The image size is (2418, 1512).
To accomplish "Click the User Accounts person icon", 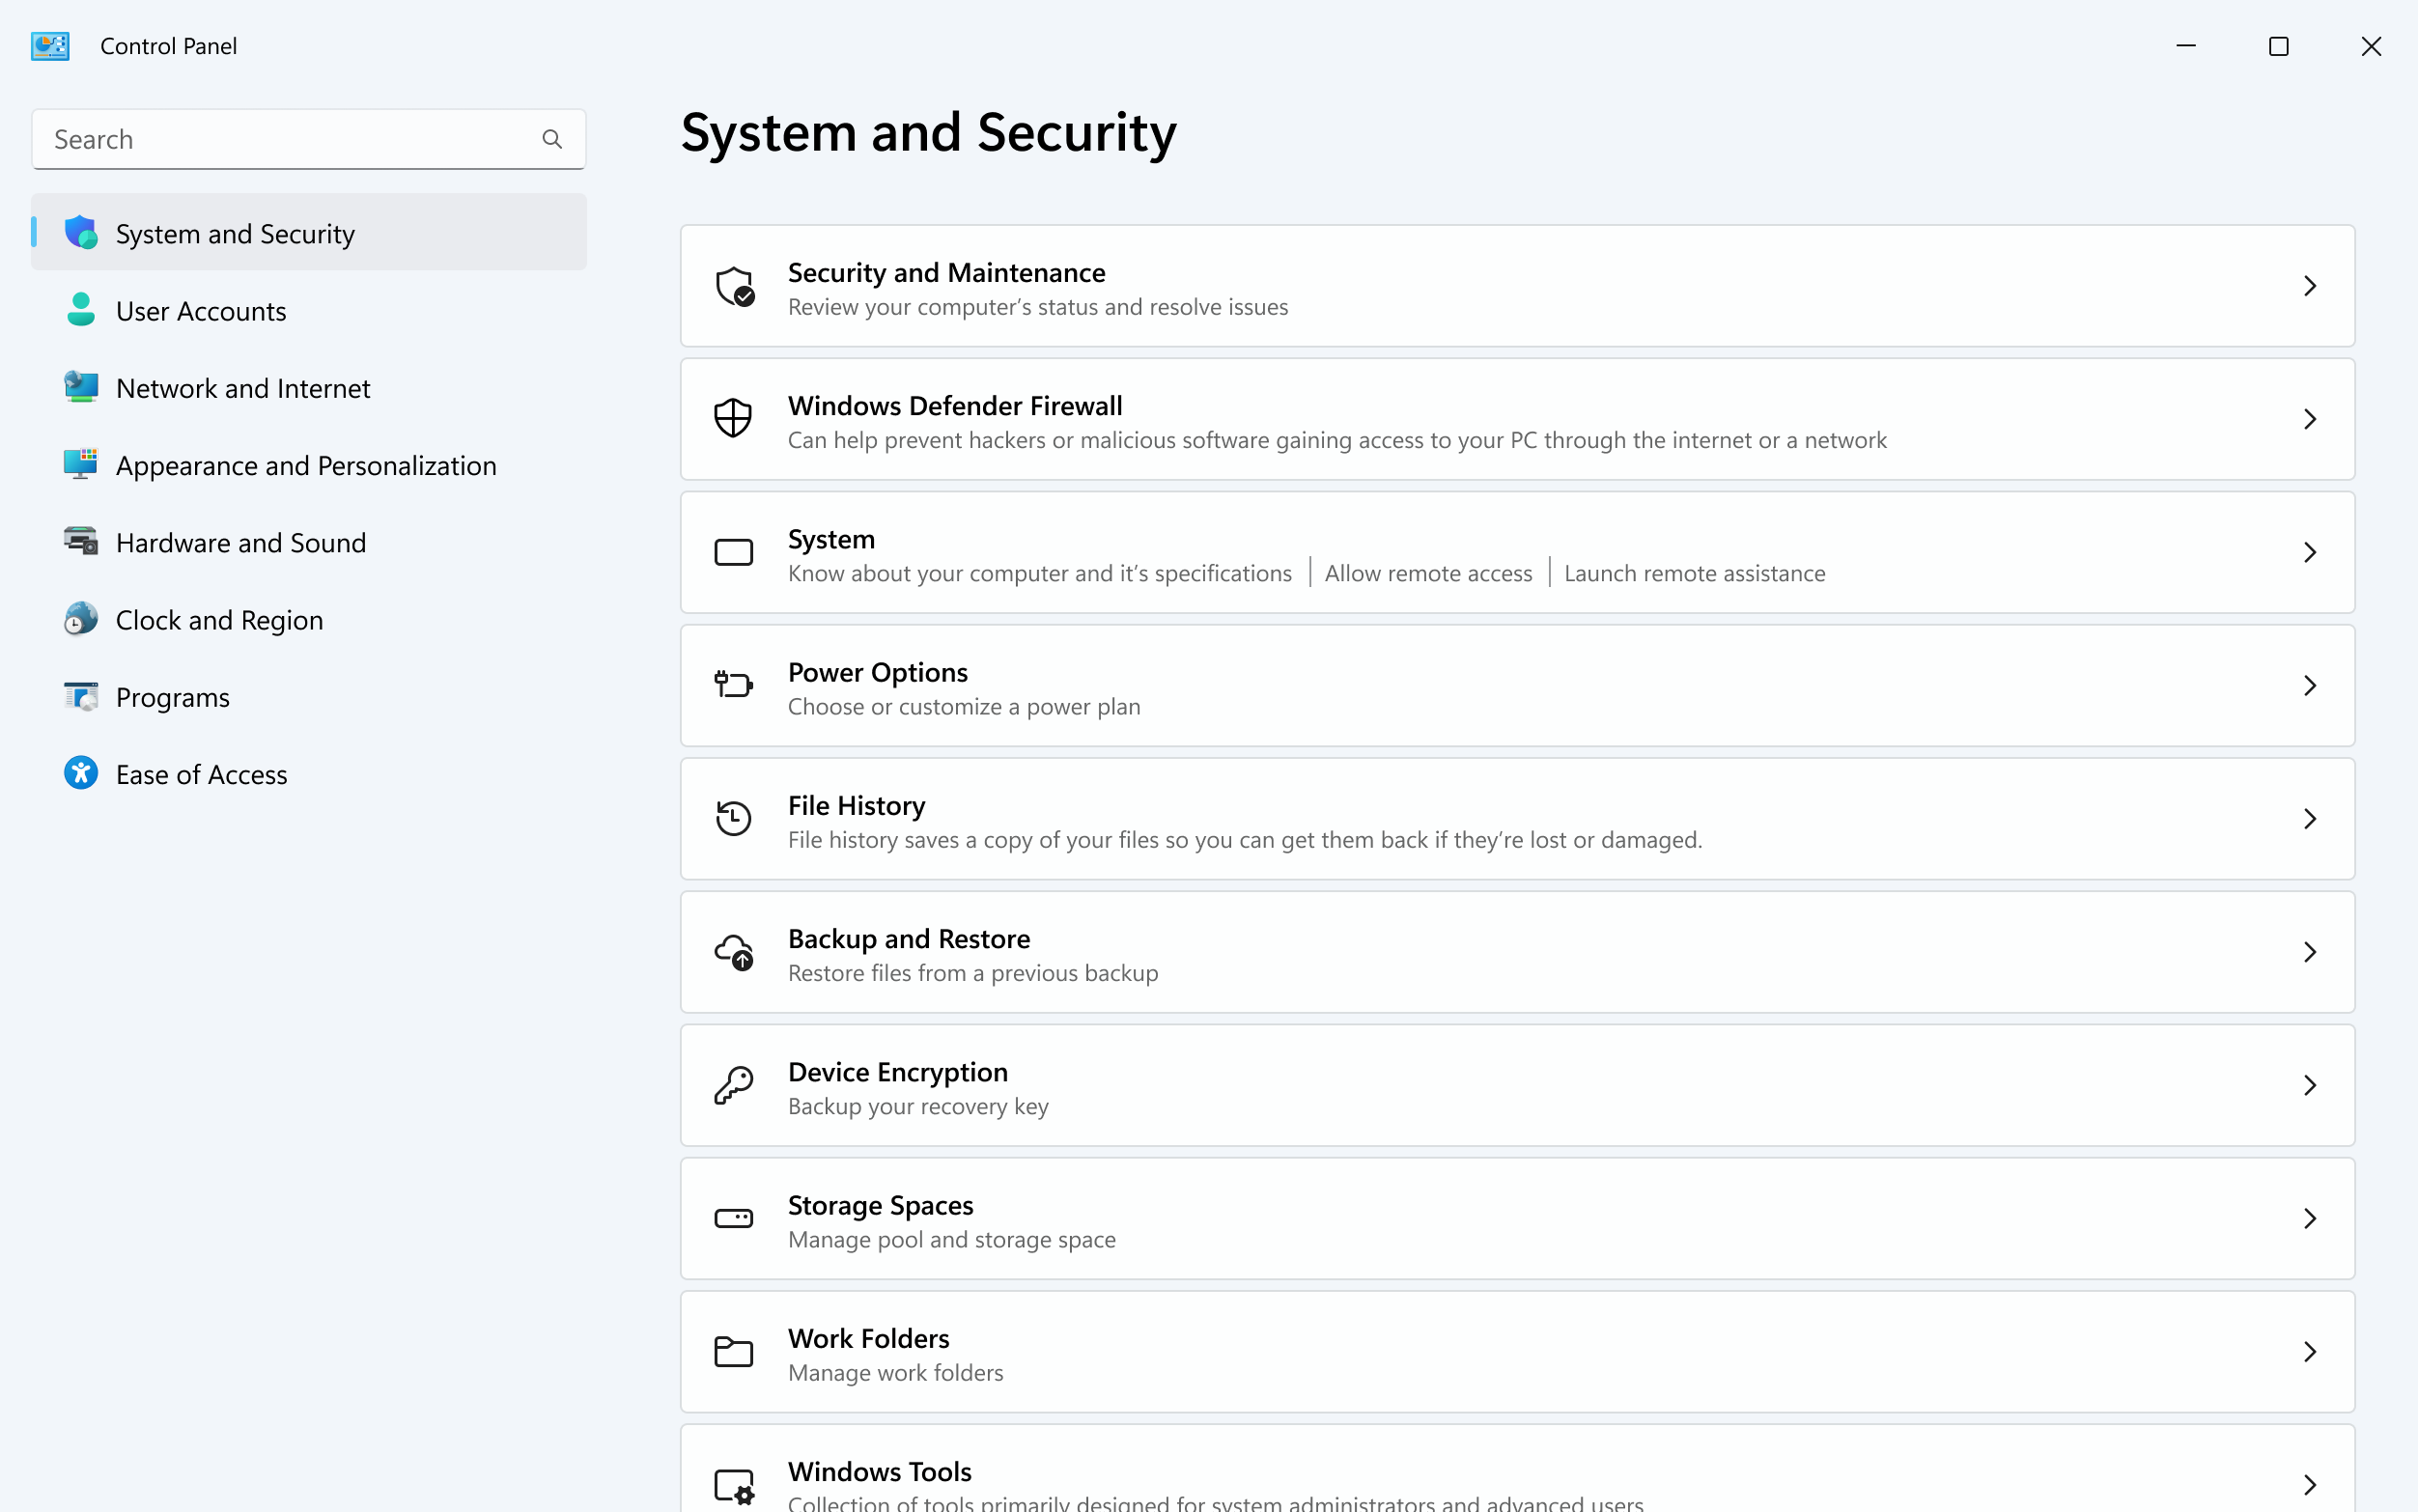I will [x=80, y=310].
